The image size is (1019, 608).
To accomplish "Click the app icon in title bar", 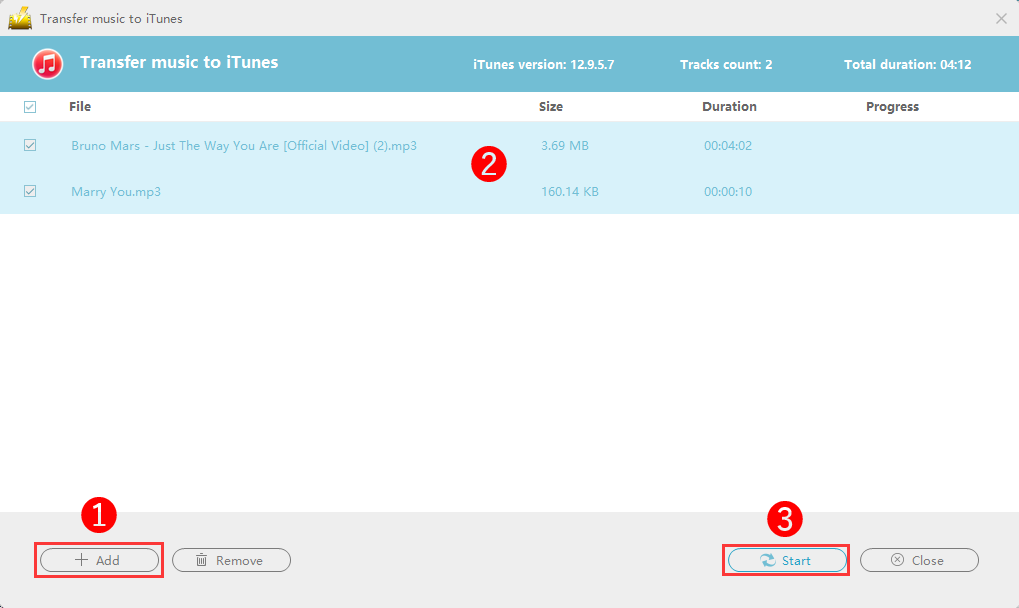I will (19, 18).
